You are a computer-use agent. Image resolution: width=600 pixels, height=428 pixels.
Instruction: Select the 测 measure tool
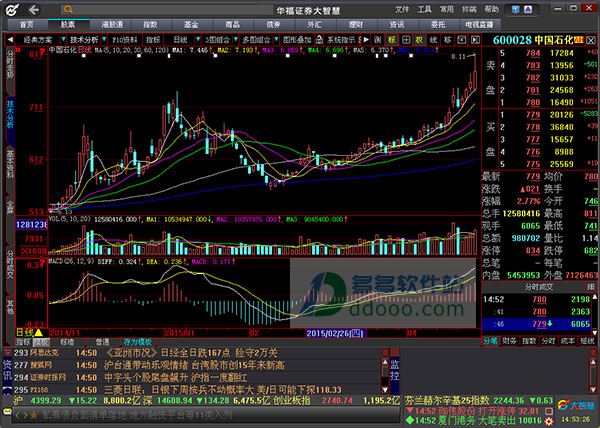click(378, 39)
